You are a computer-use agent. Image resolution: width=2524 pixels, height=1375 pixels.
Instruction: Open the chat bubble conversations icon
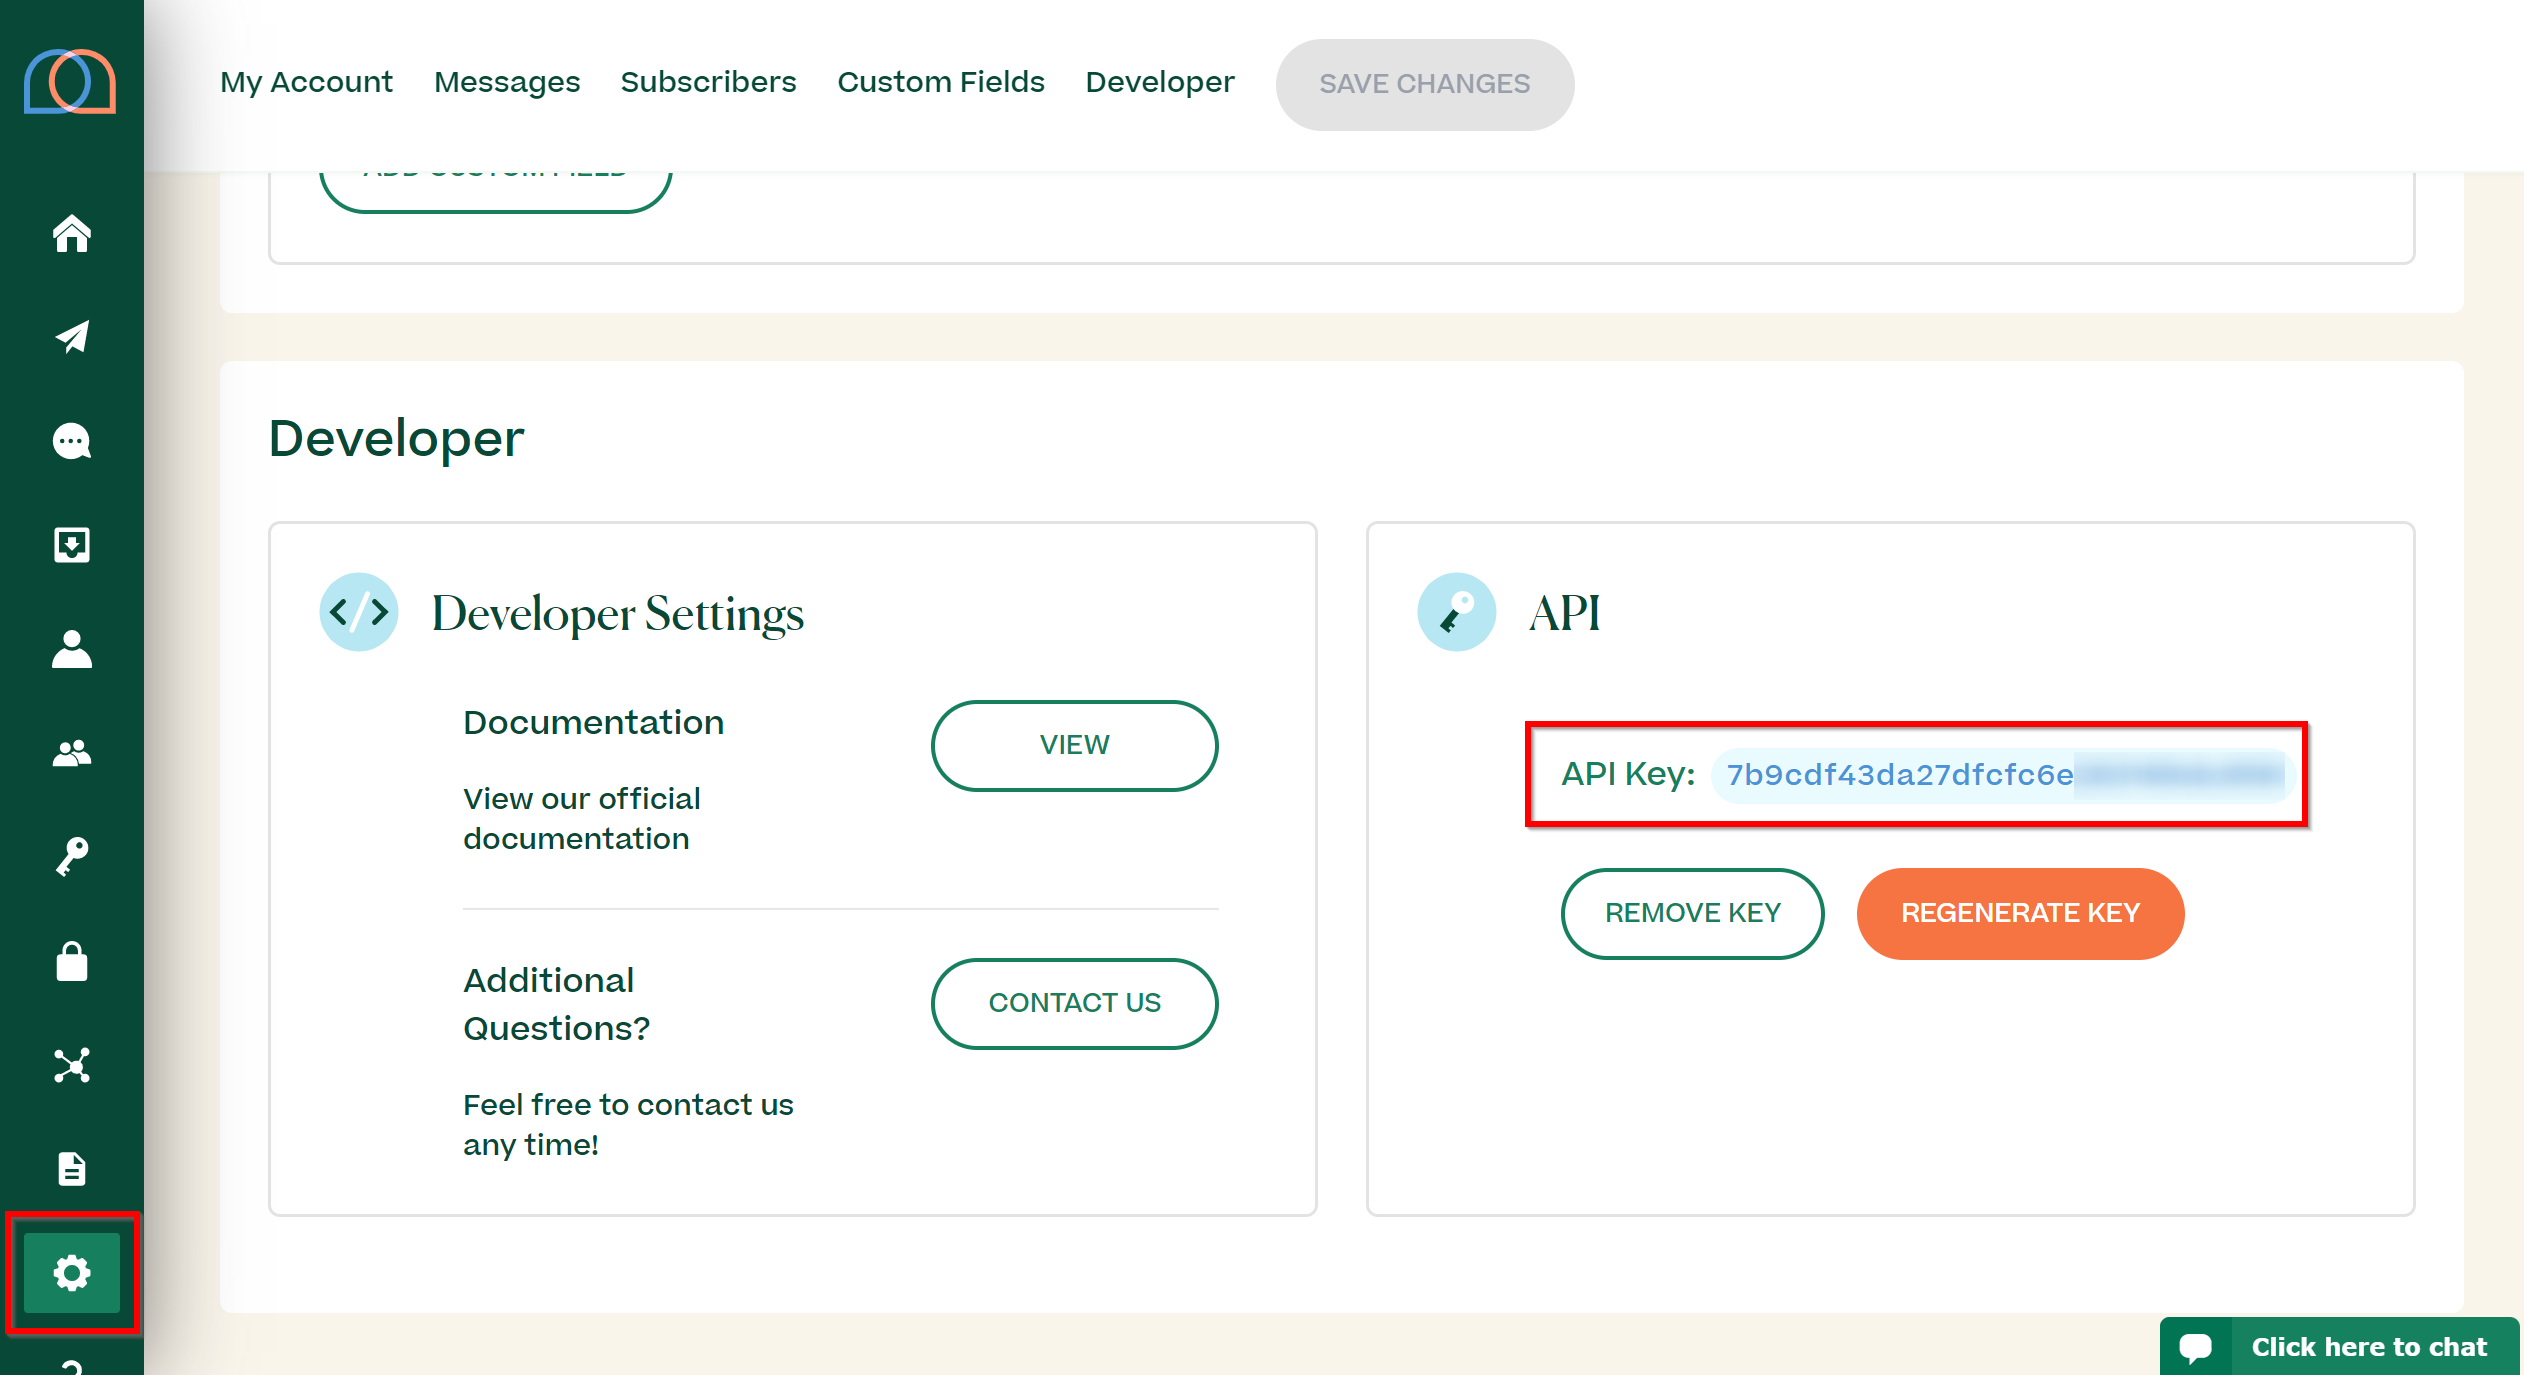pos(72,441)
